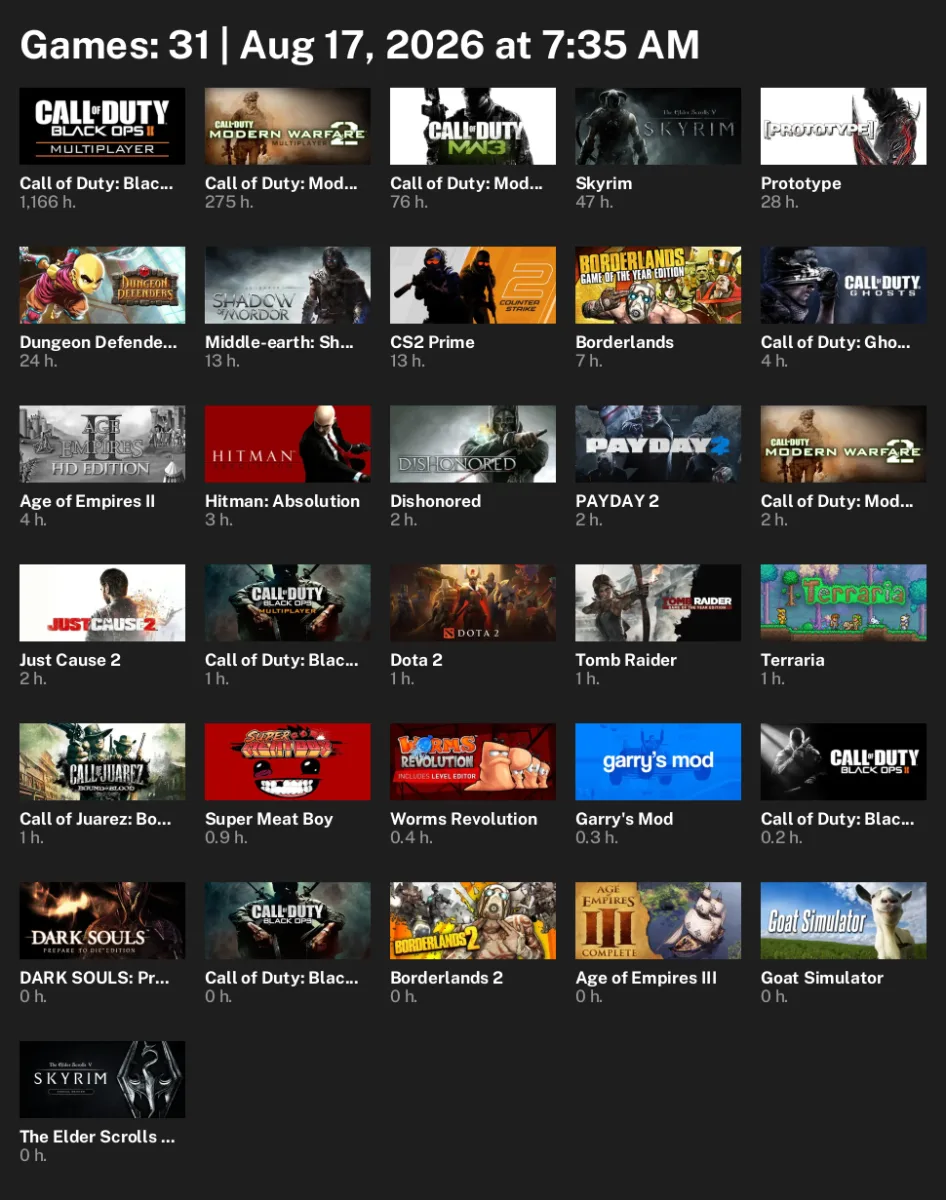946x1200 pixels.
Task: Click the 'Garry's Mod' title text
Action: point(624,819)
